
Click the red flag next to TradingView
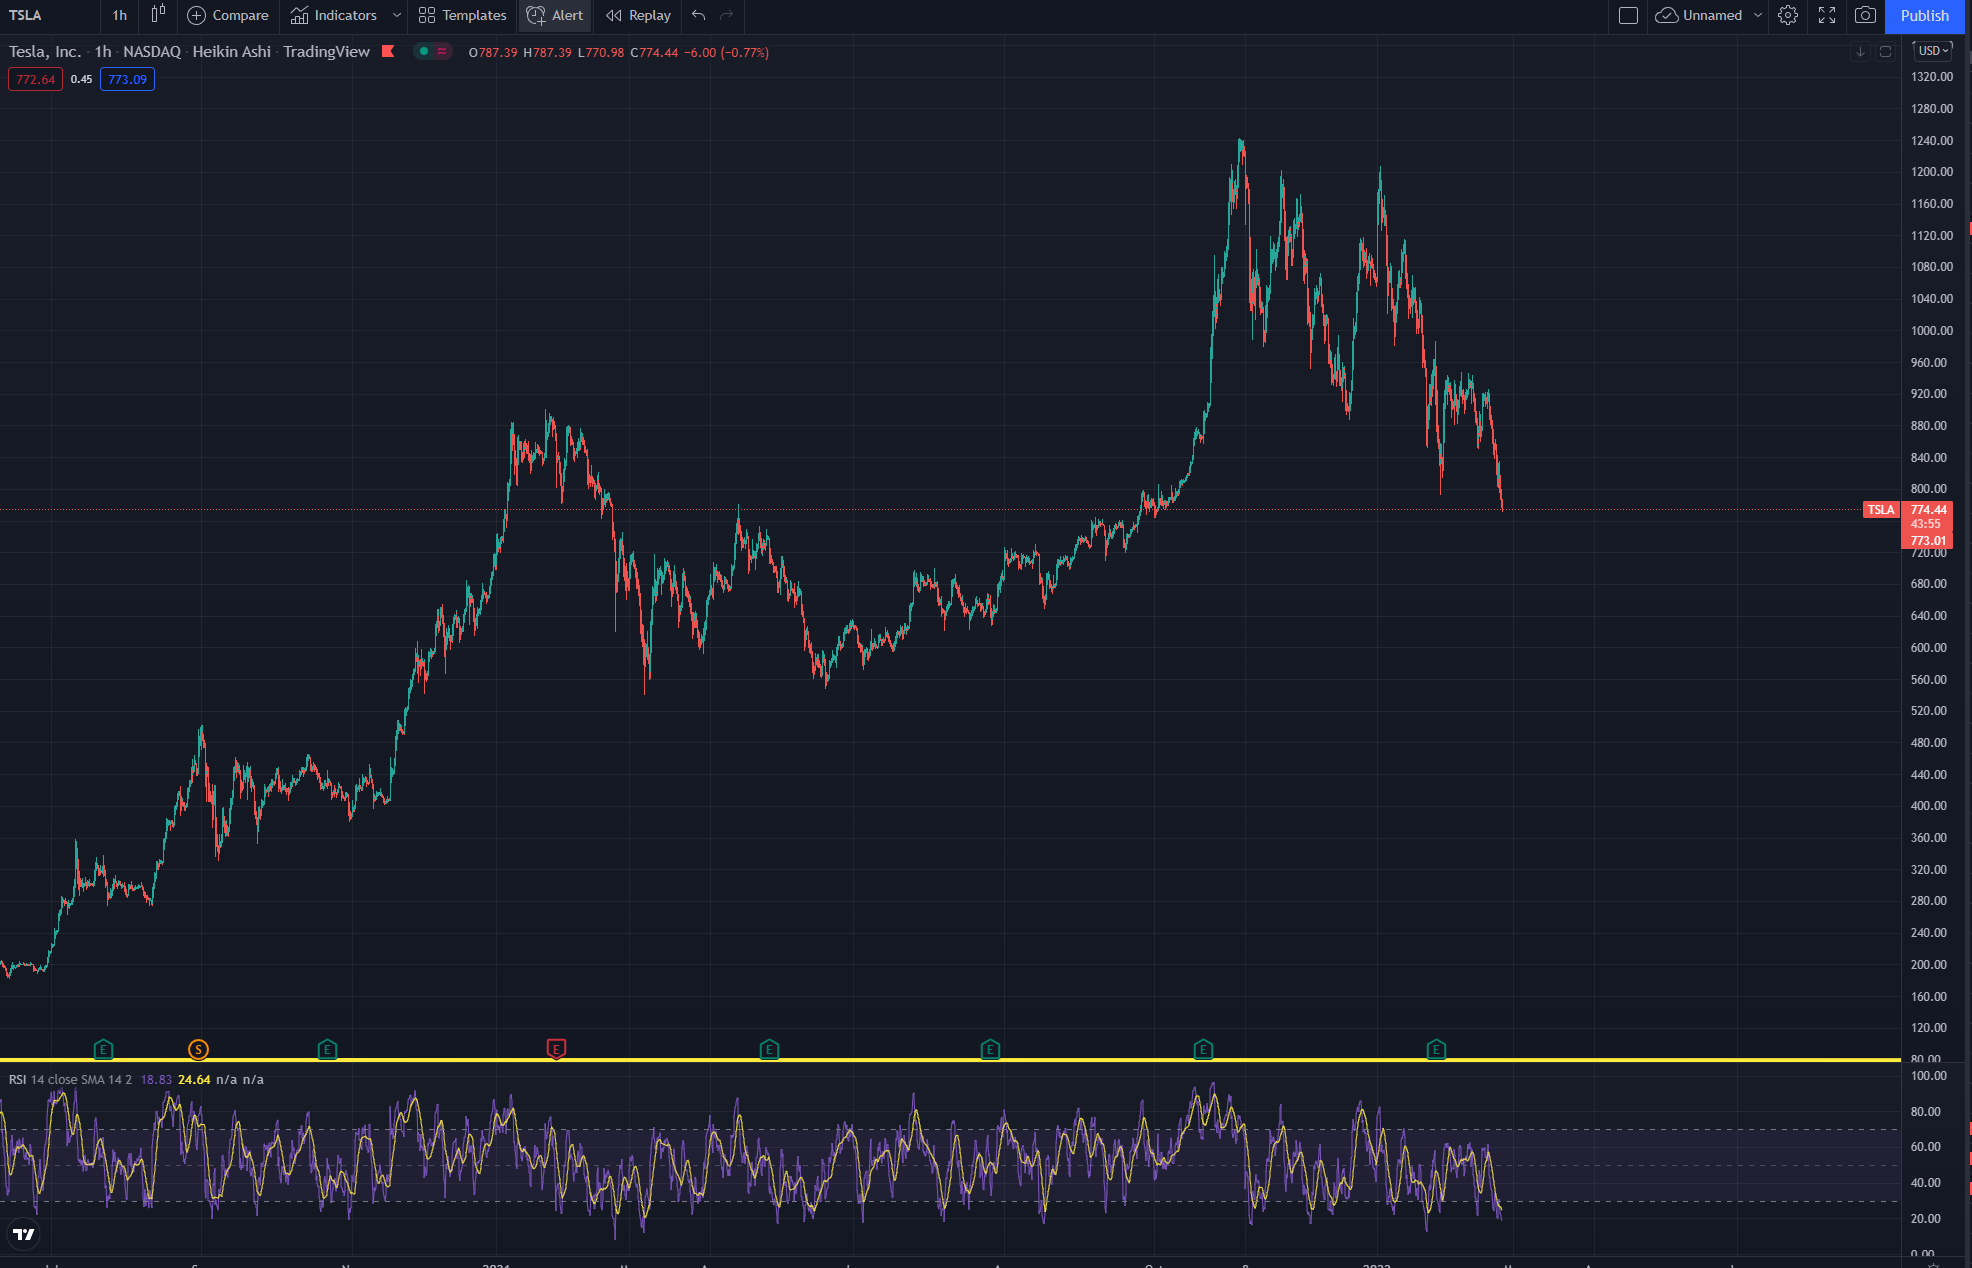click(x=388, y=51)
